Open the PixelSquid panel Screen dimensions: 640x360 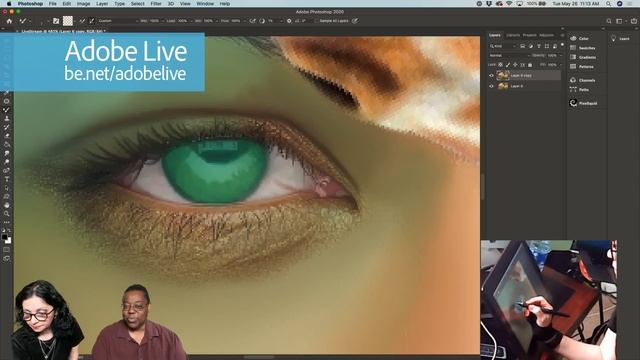pos(584,103)
